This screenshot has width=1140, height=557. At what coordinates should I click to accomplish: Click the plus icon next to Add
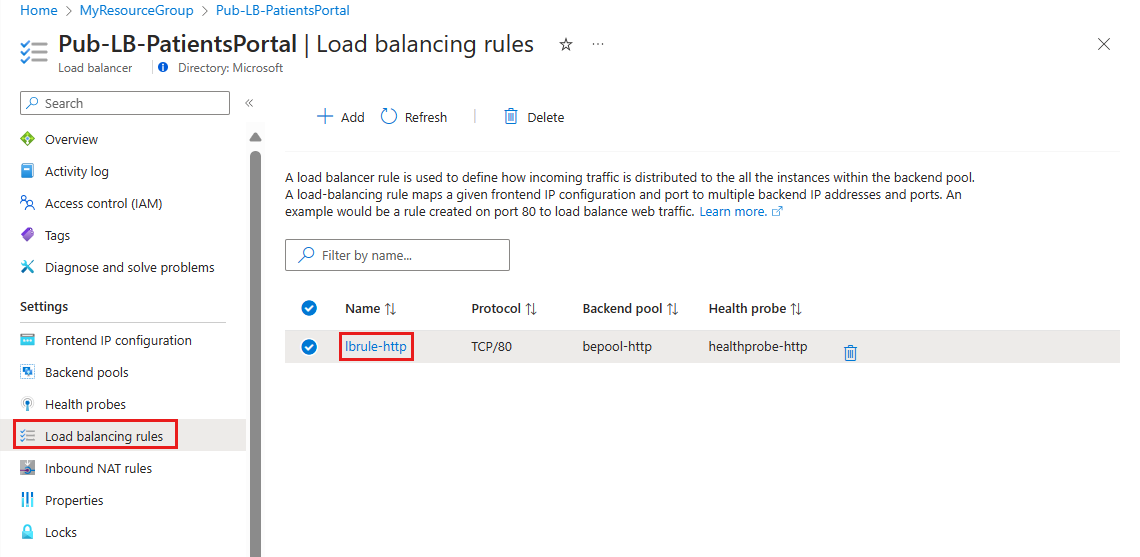tap(325, 116)
